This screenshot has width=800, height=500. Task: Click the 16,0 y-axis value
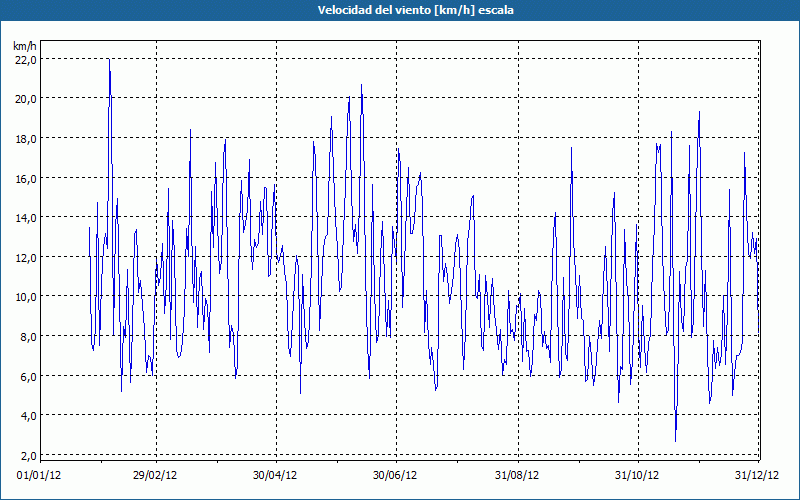(x=26, y=179)
